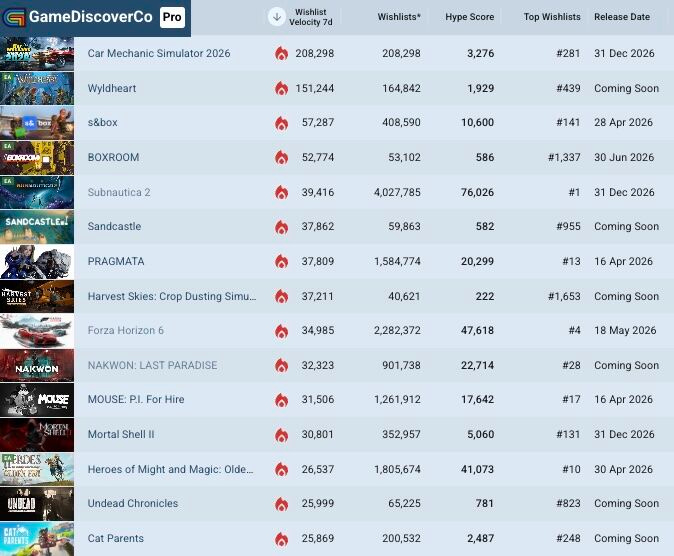Click Car Mechanic Simulator 2026 thumbnail
Viewport: 674px width, 556px height.
[x=37, y=54]
